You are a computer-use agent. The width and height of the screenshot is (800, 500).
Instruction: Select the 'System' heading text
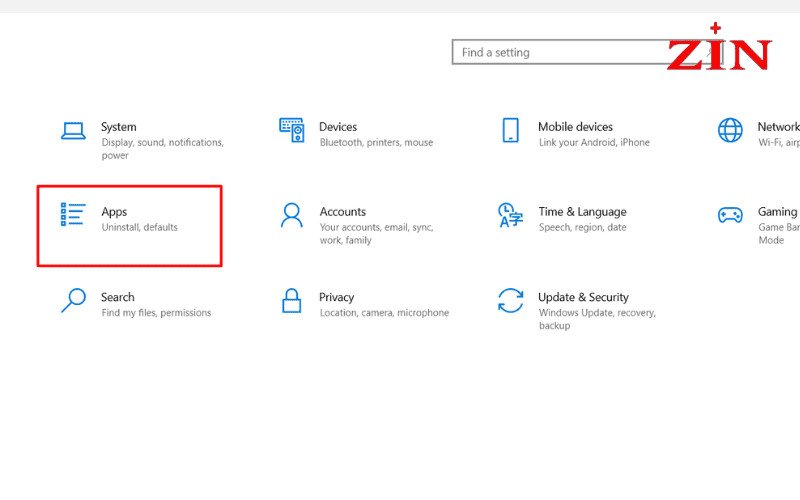(118, 127)
